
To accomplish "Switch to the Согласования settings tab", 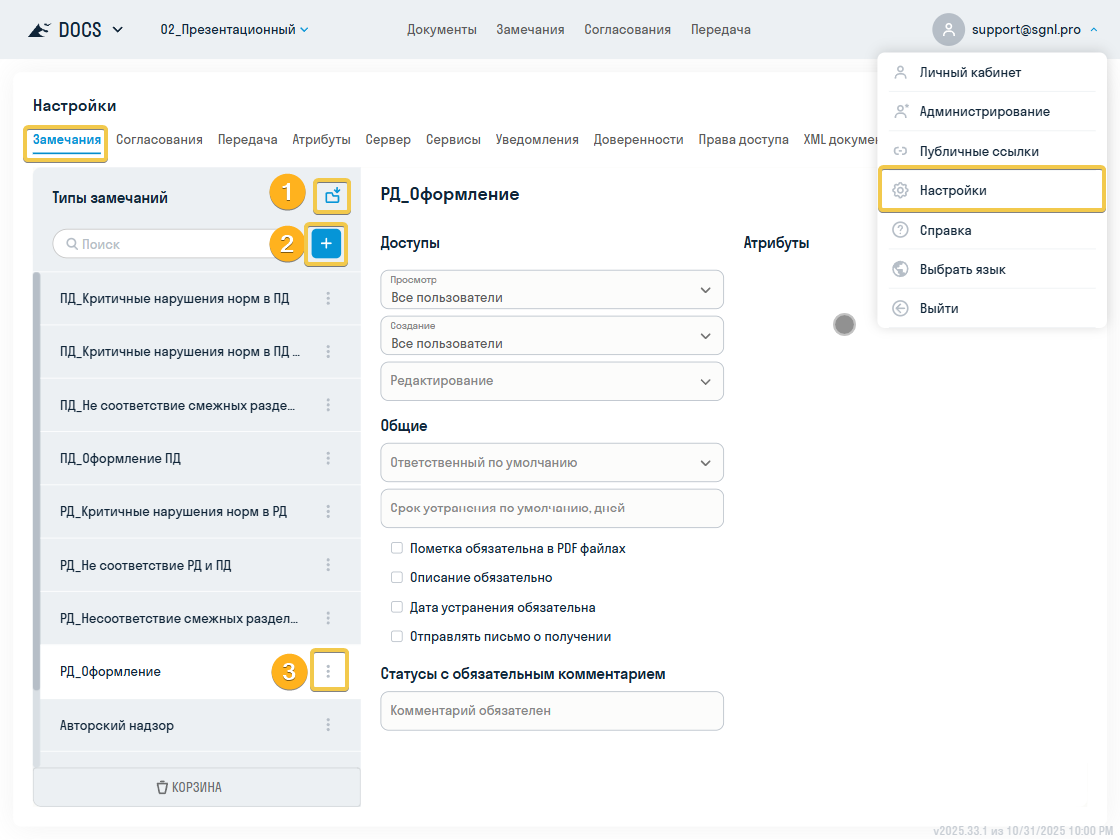I will pyautogui.click(x=159, y=140).
